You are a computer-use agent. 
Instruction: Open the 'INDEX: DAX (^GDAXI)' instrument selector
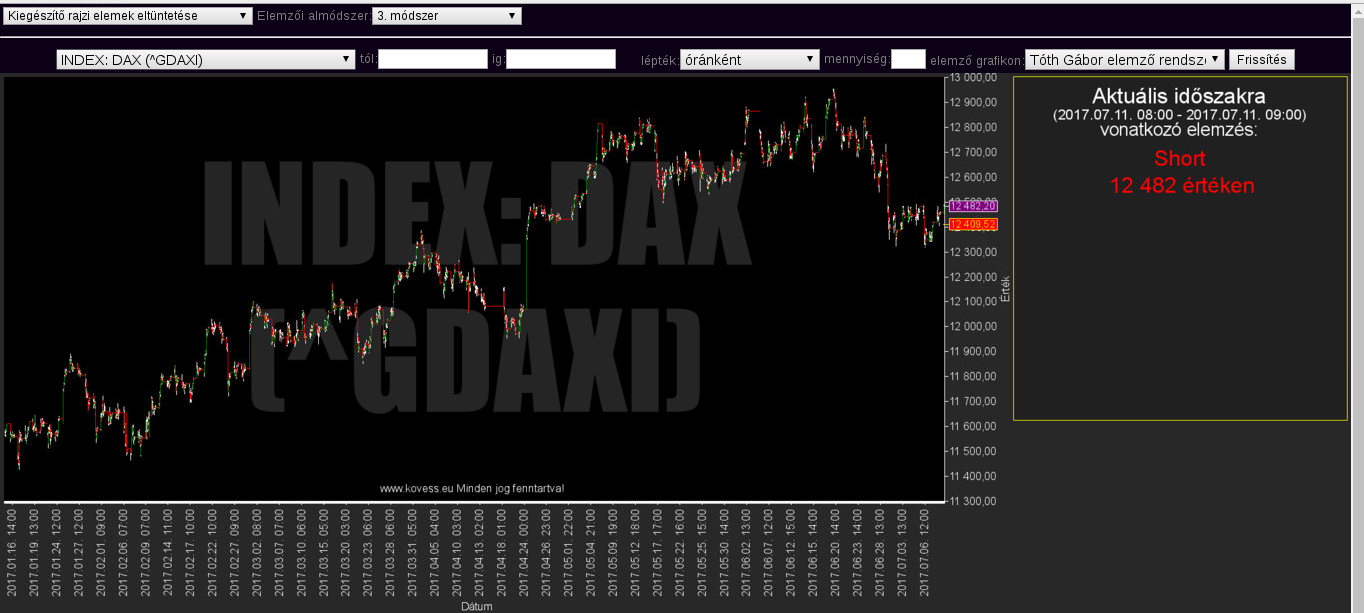pyautogui.click(x=206, y=59)
